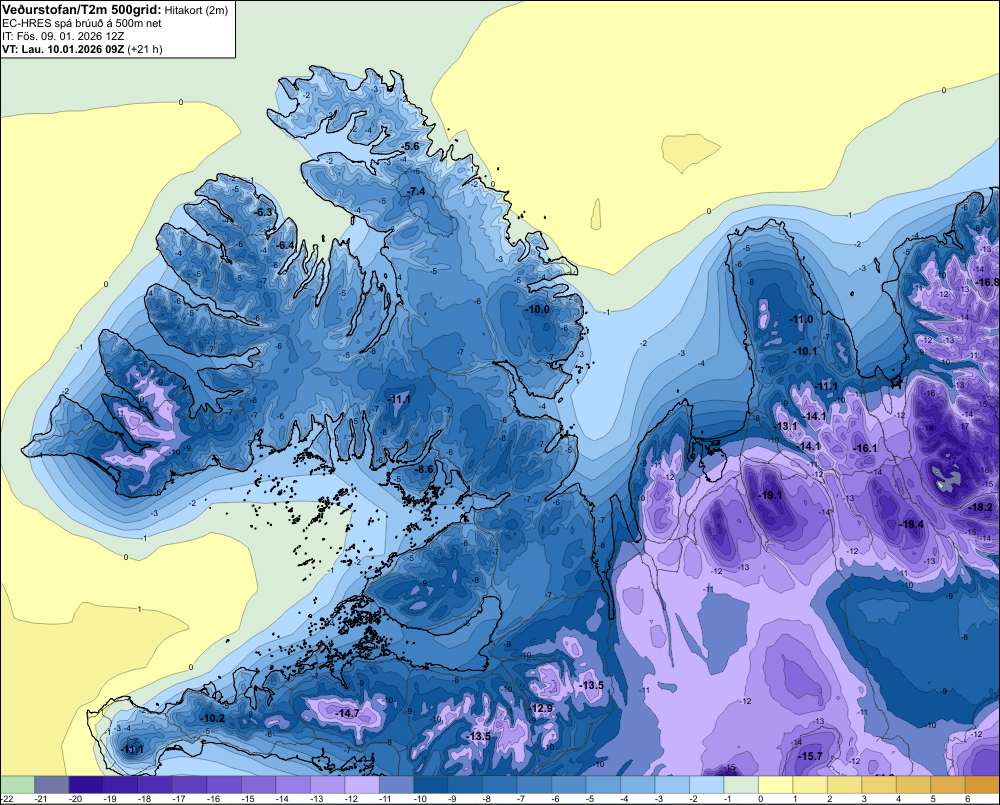Pick legend swatch between -15 and -14 labels
Image resolution: width=1000 pixels, height=805 pixels.
(x=258, y=785)
